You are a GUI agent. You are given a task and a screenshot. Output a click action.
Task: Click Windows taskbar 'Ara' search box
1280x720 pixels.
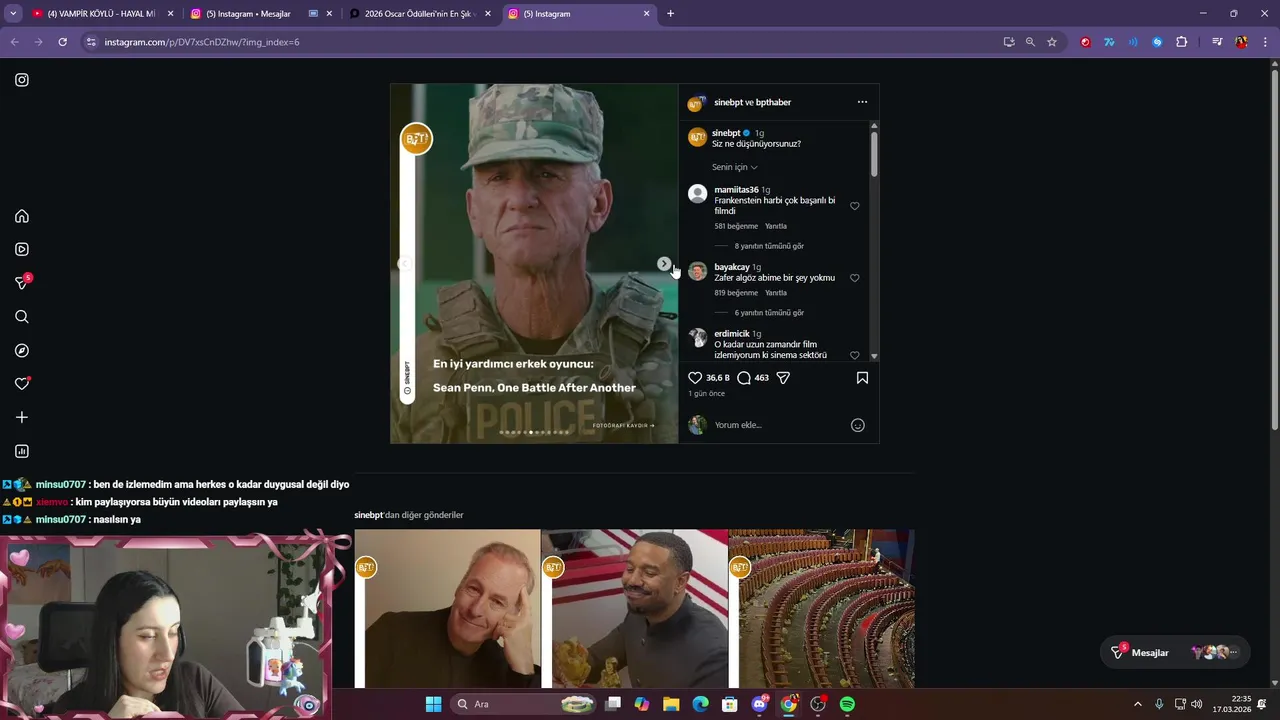point(521,704)
